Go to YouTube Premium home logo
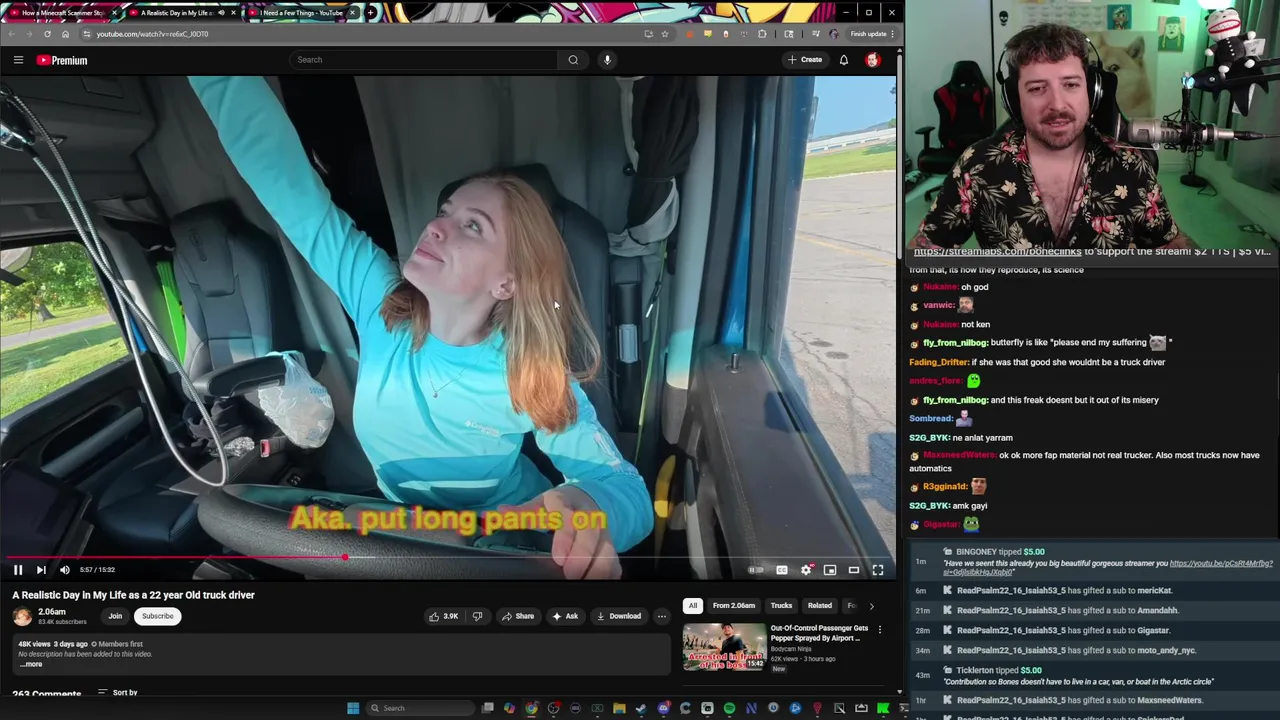The height and width of the screenshot is (720, 1280). pyautogui.click(x=62, y=60)
